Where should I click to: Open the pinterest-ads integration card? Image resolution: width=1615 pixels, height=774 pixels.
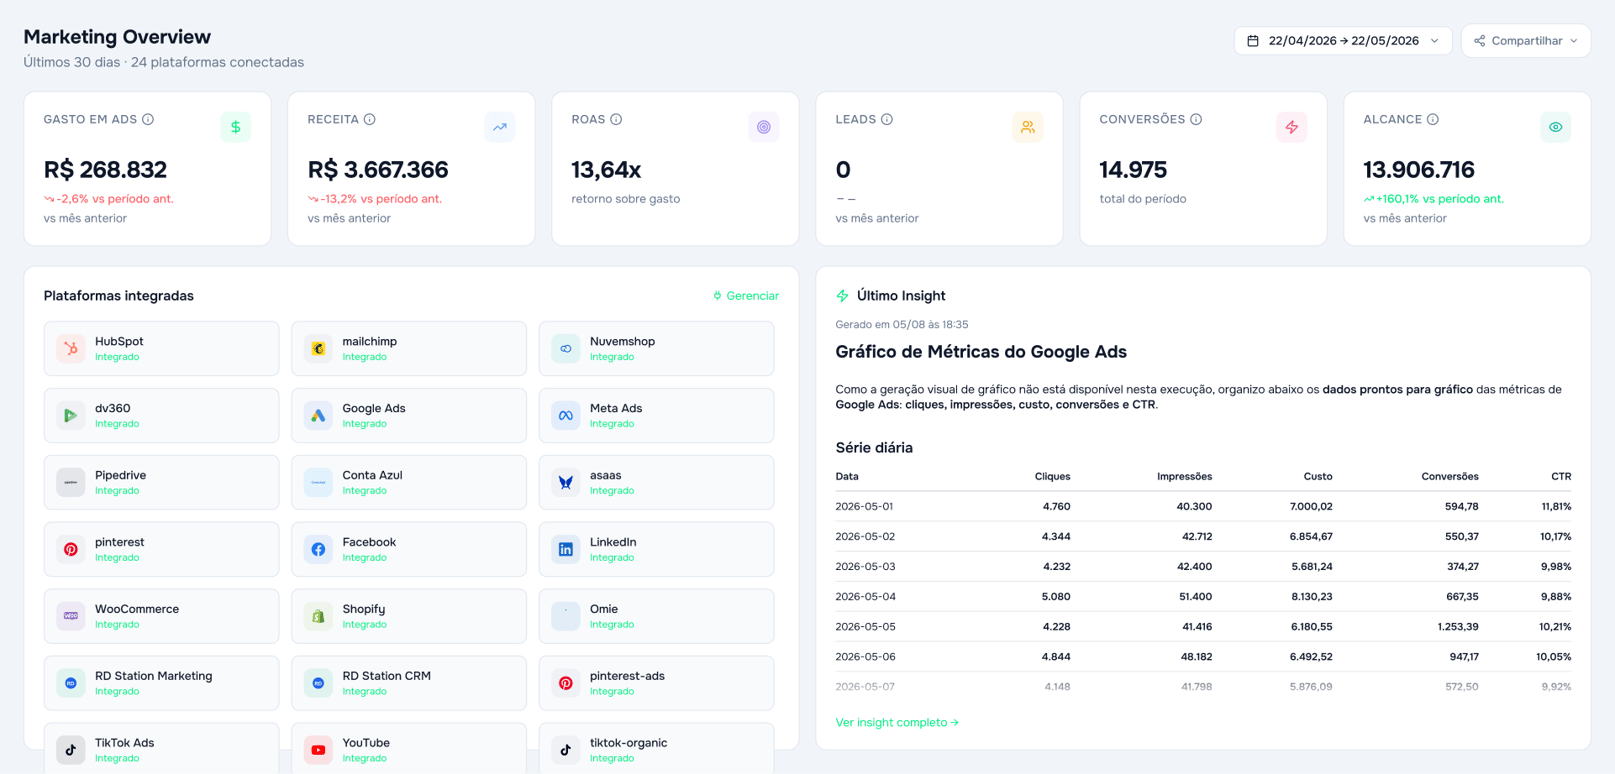[656, 684]
